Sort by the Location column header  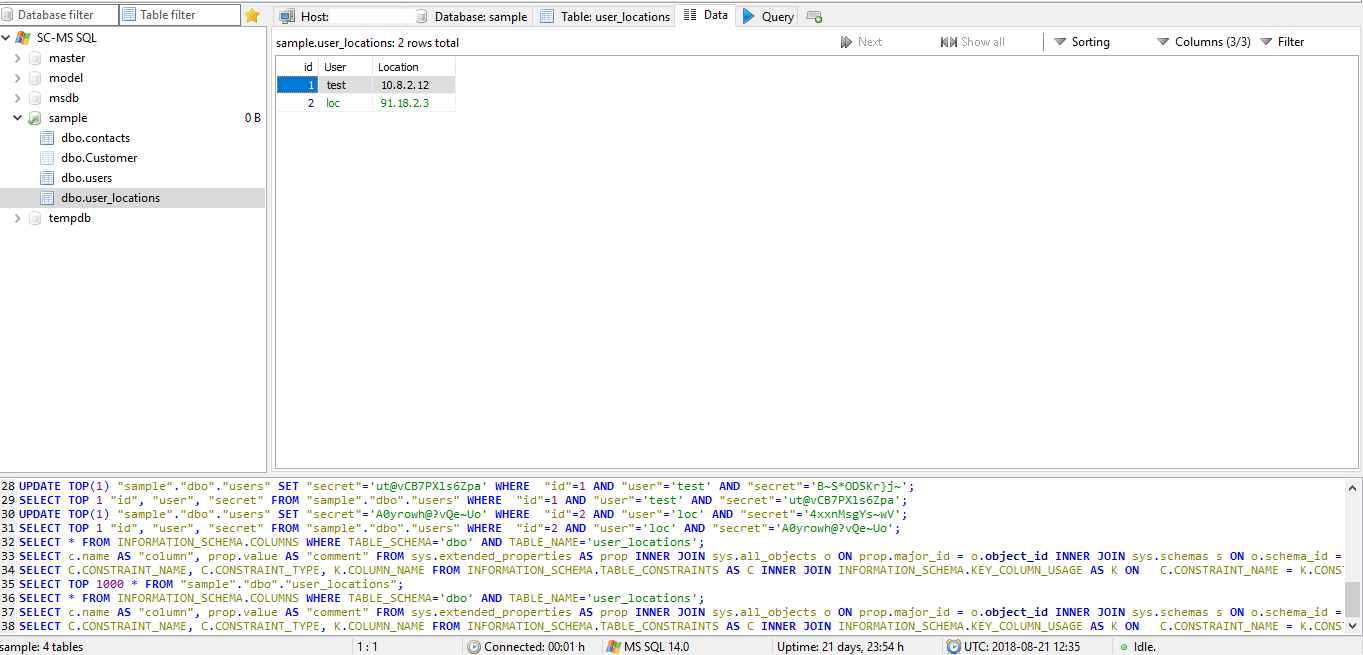tap(414, 67)
